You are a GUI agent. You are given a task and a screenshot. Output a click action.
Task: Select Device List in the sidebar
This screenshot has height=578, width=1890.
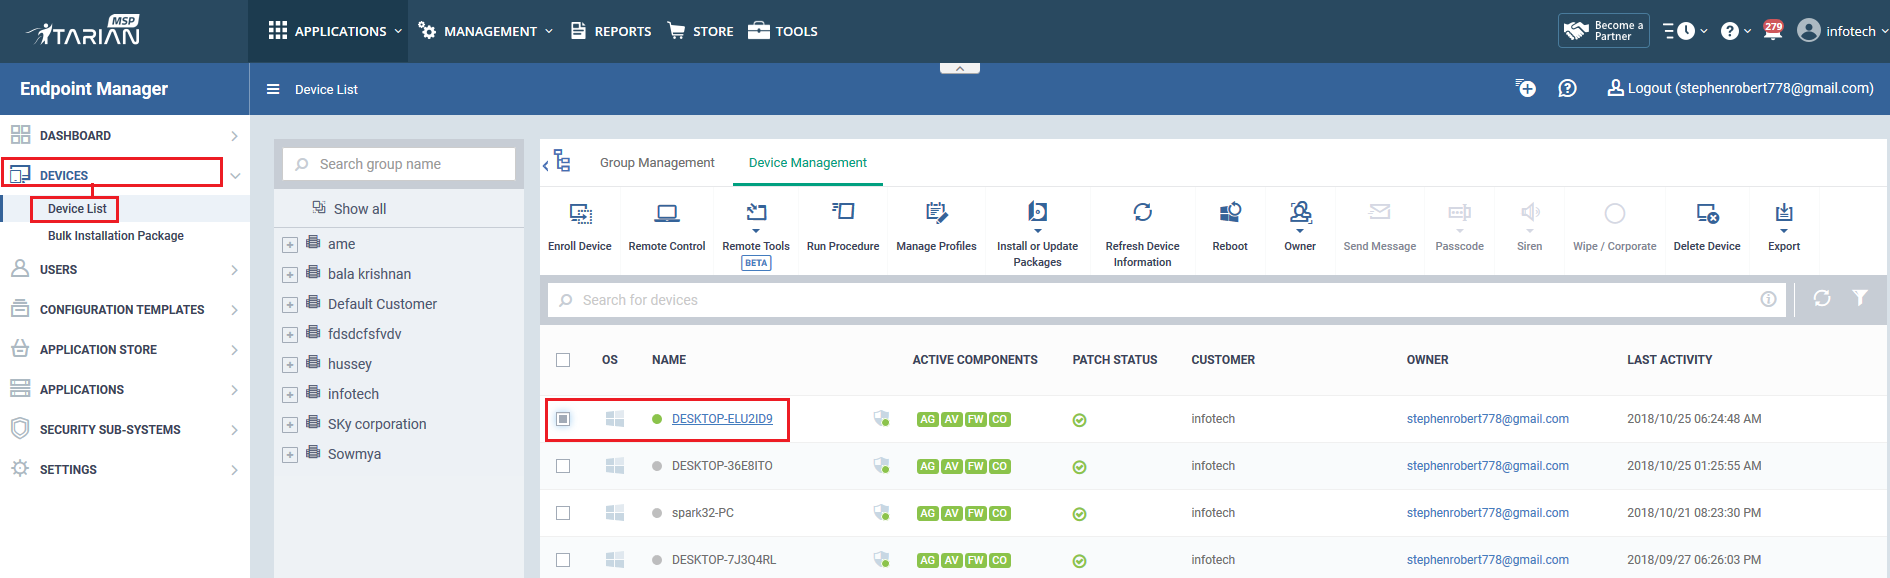tap(77, 209)
